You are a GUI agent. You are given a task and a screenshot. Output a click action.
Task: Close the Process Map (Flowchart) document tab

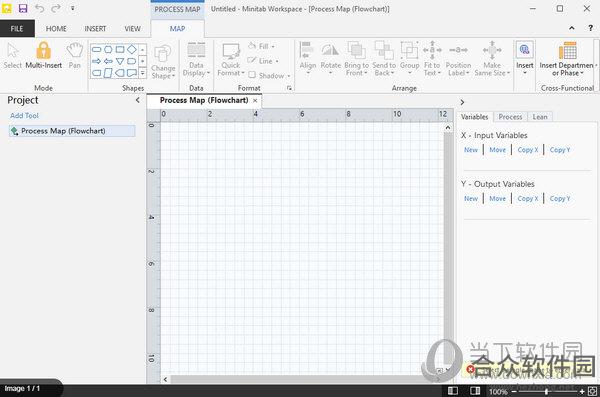point(255,101)
